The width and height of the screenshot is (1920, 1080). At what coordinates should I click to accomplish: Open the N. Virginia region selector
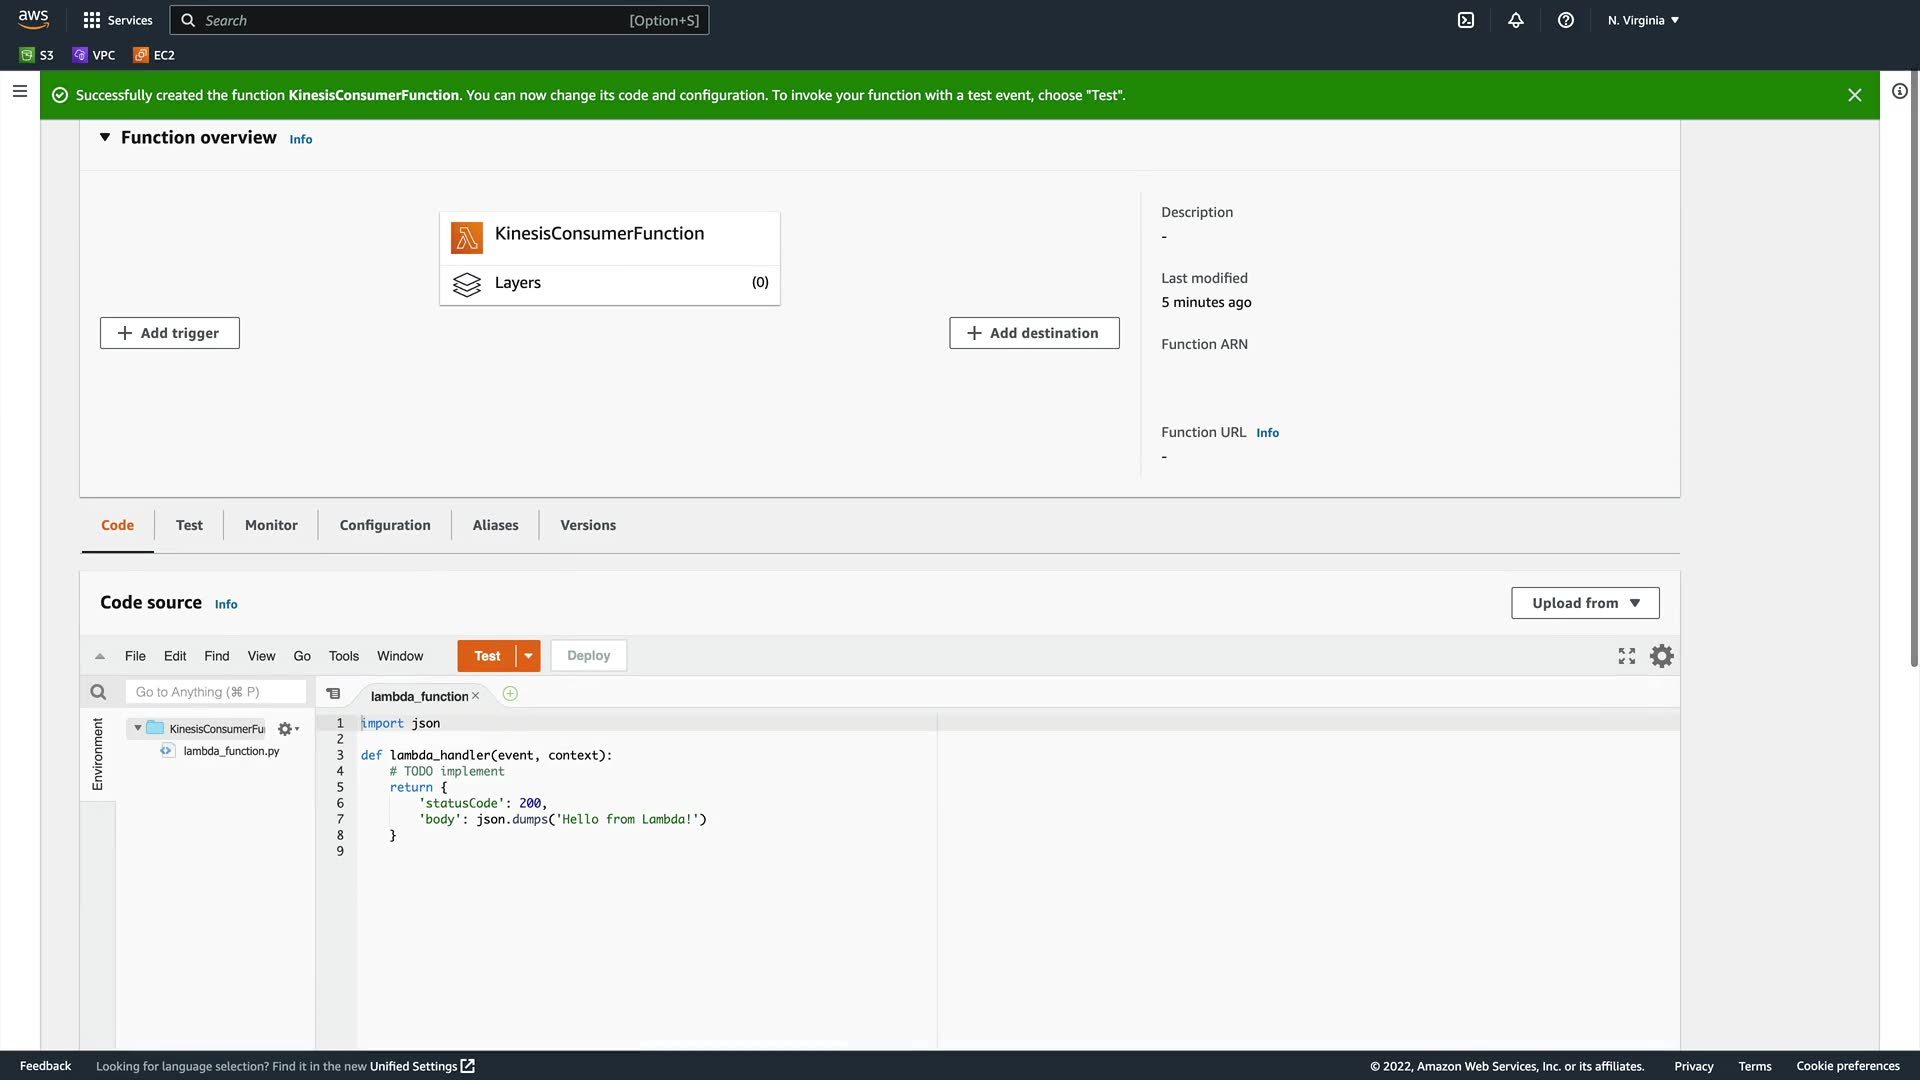tap(1643, 20)
